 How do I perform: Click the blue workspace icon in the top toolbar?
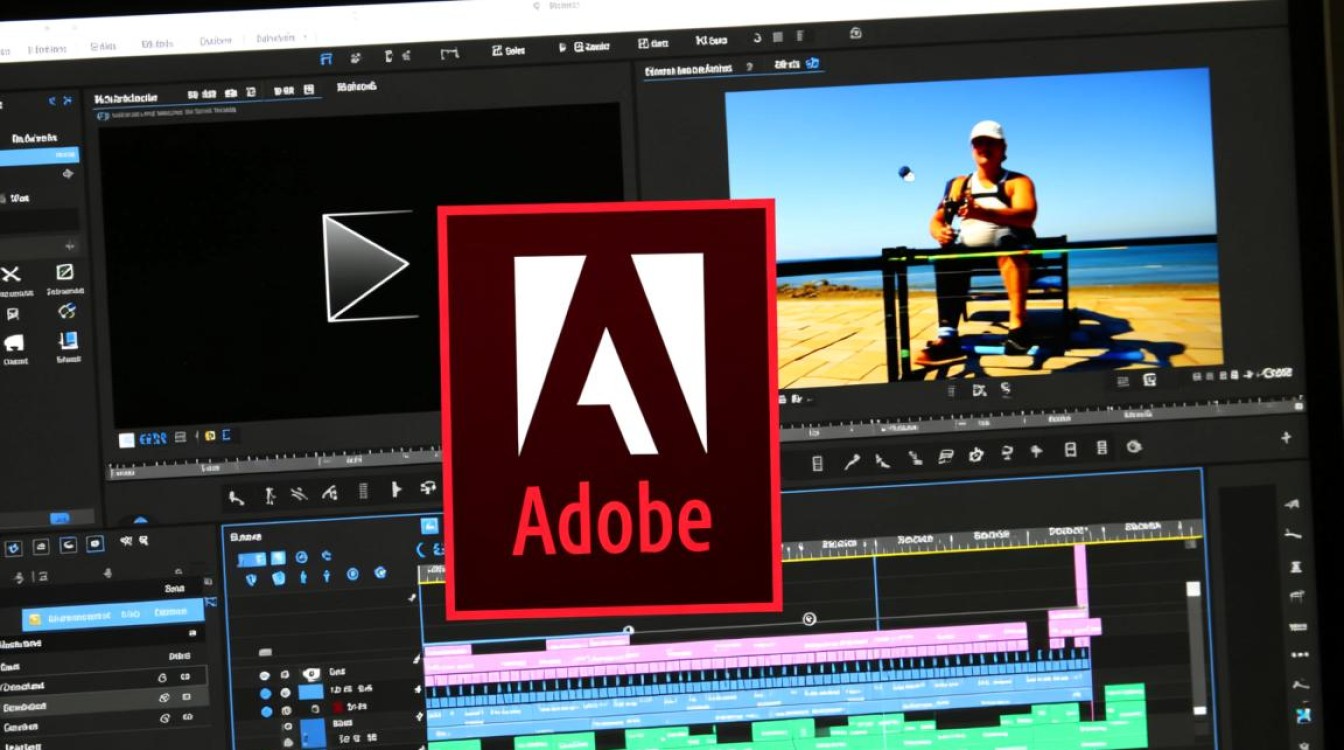(x=326, y=59)
